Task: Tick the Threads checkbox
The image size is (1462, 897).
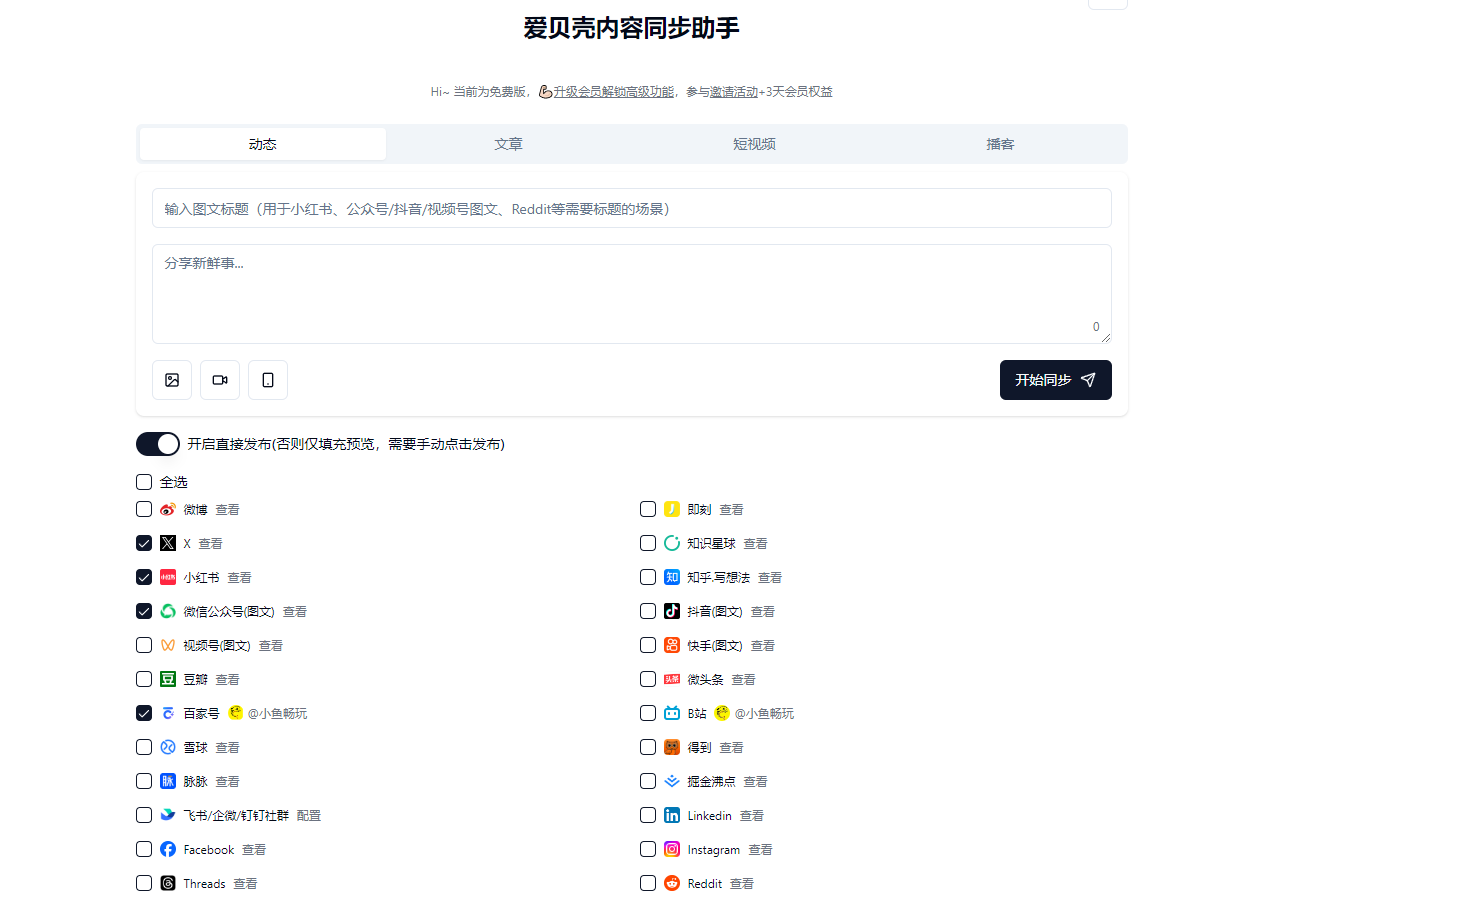Action: click(x=144, y=883)
